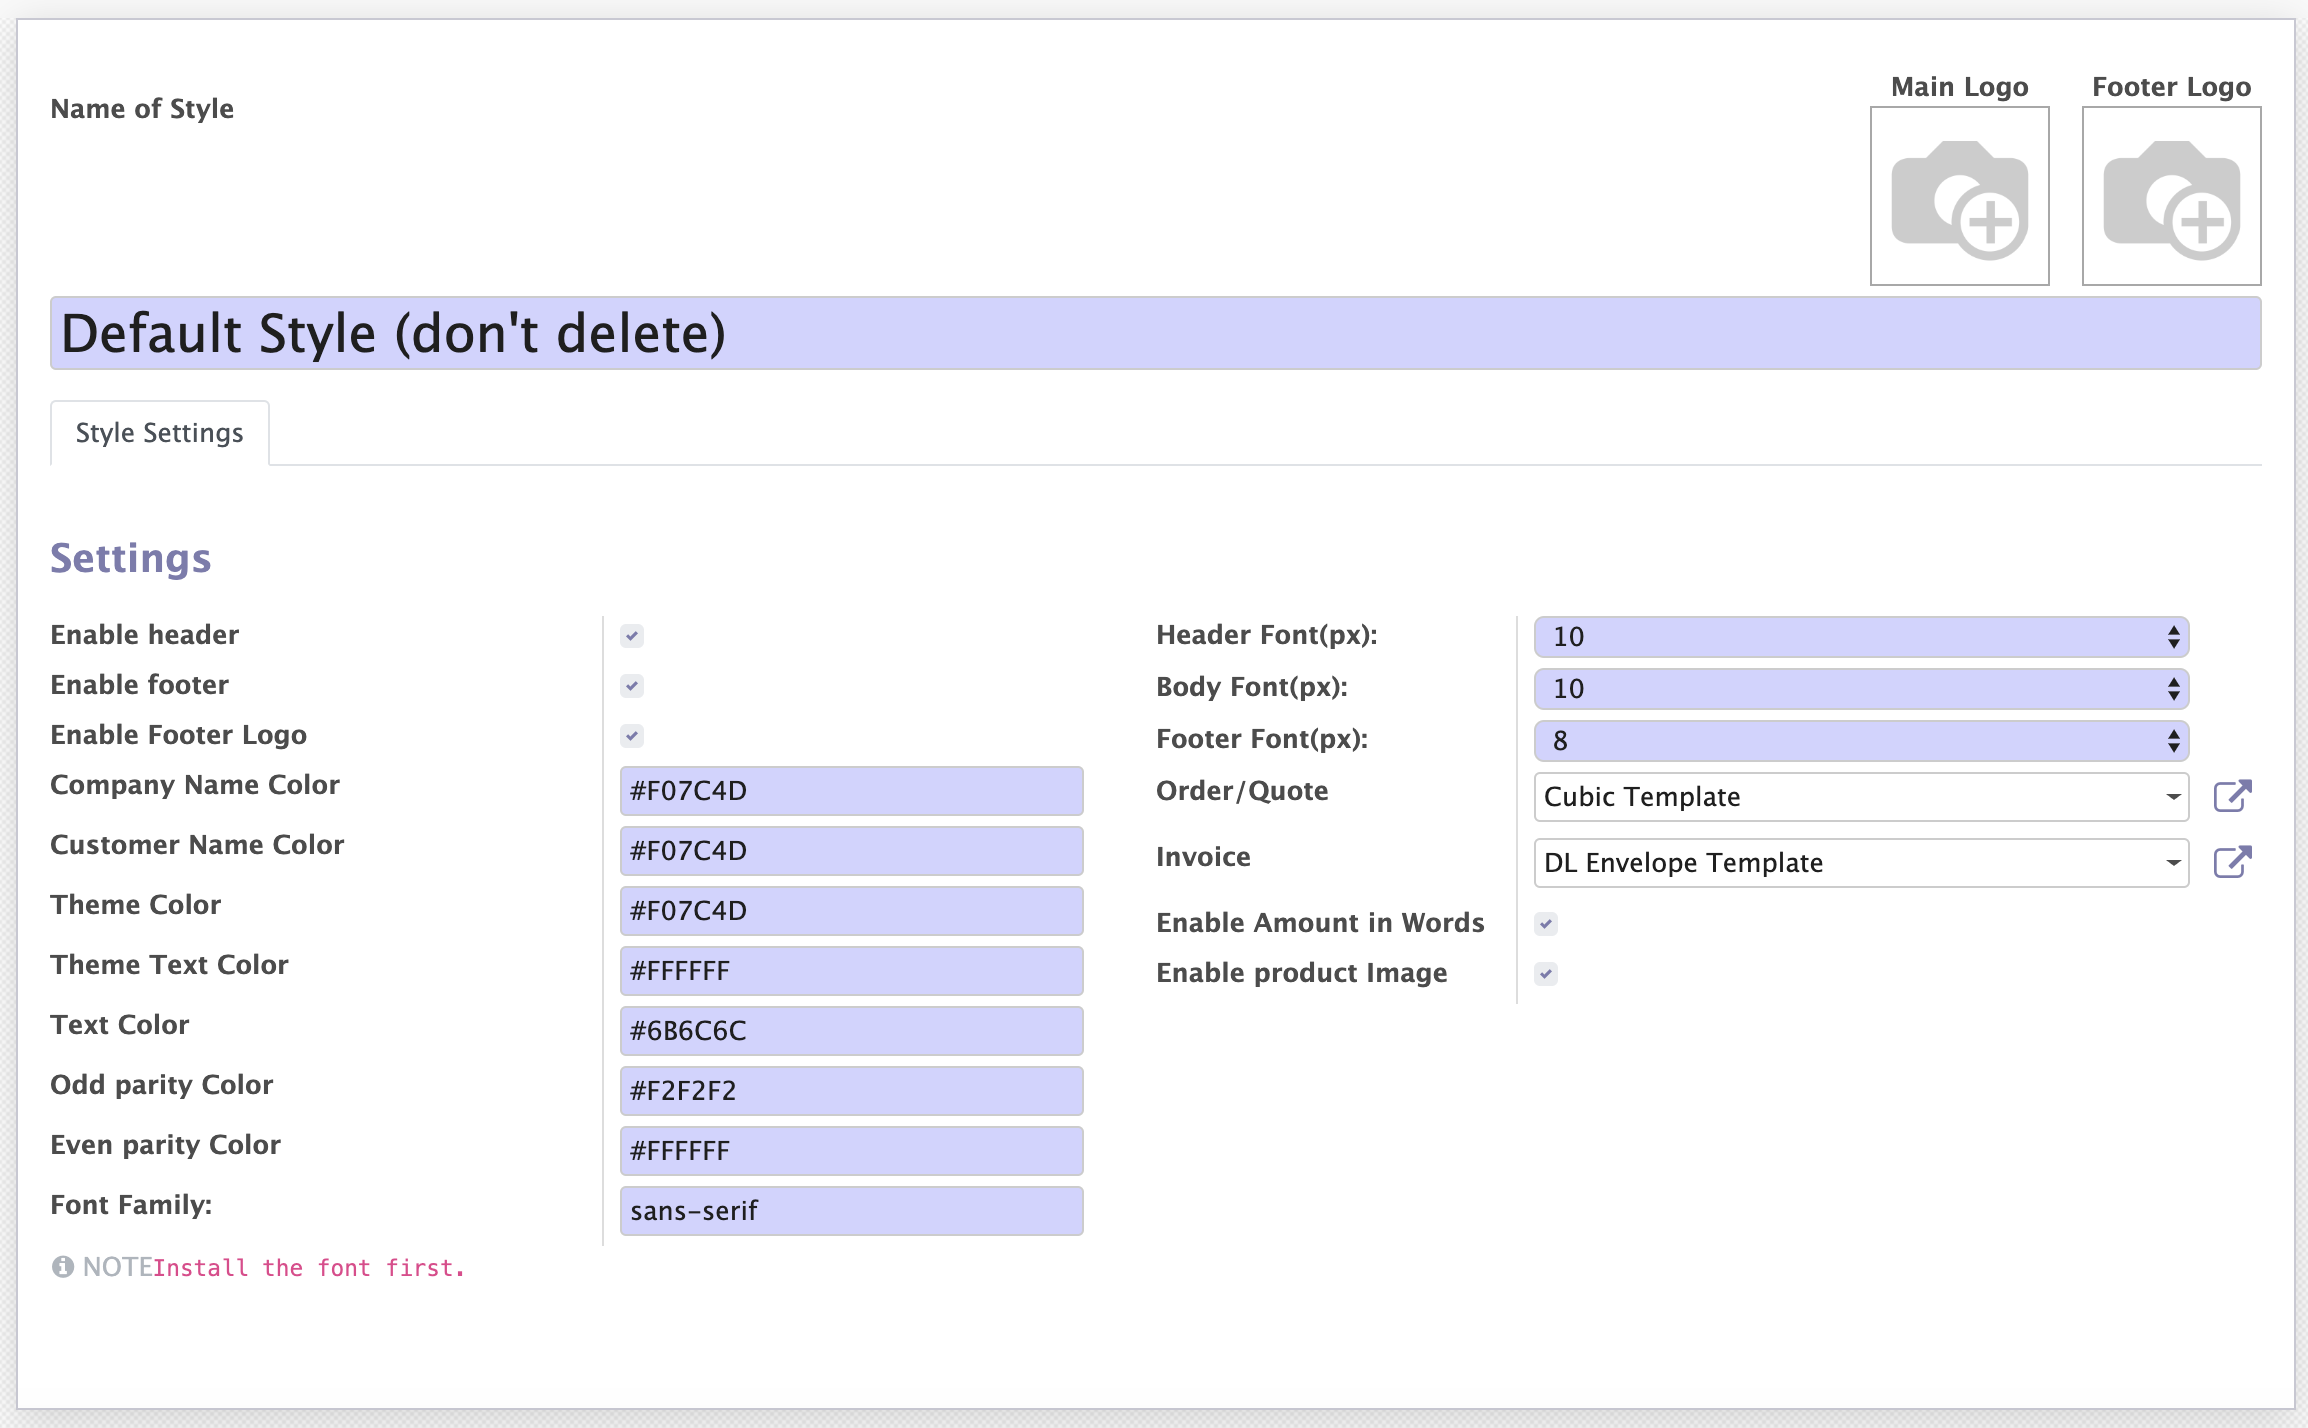
Task: Switch to the Style Settings tab
Action: [x=160, y=433]
